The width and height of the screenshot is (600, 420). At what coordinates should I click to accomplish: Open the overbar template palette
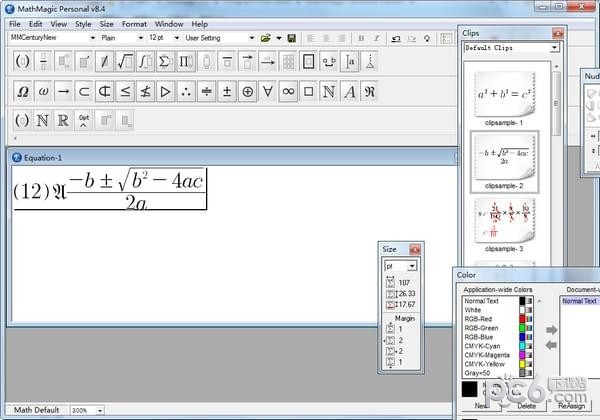click(x=227, y=61)
